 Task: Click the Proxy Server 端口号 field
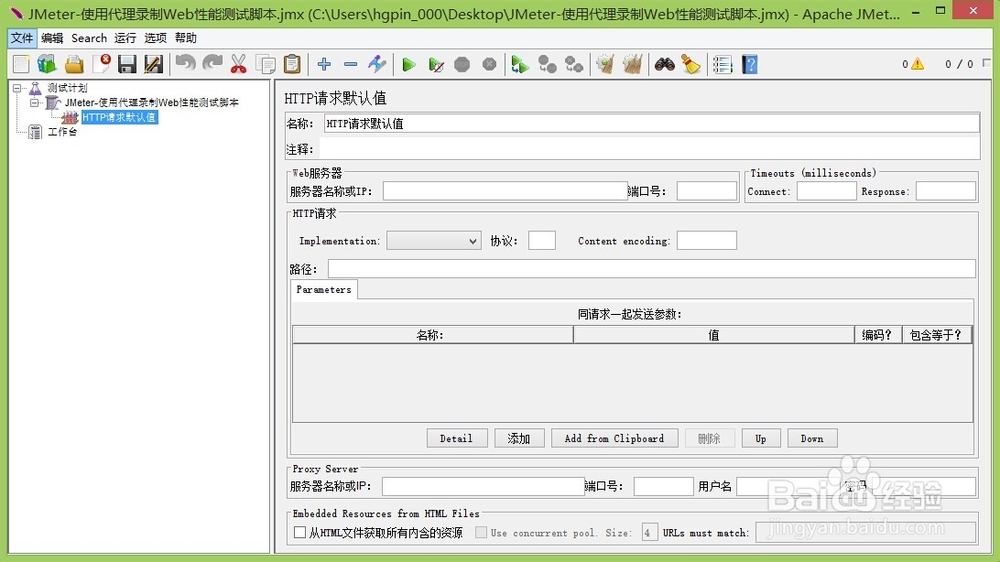[x=663, y=486]
